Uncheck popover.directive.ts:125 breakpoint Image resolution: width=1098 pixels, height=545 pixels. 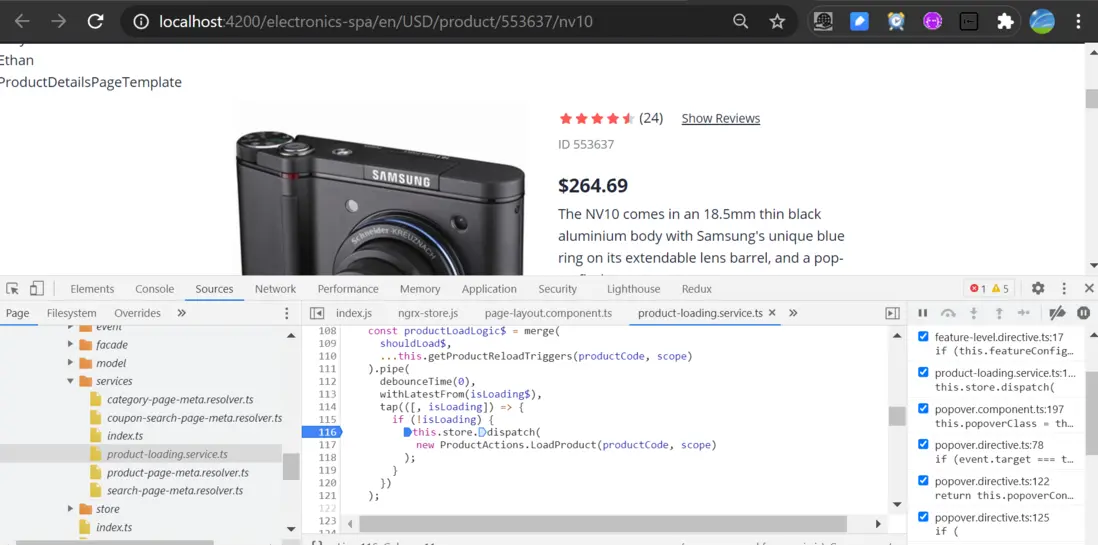pyautogui.click(x=923, y=517)
